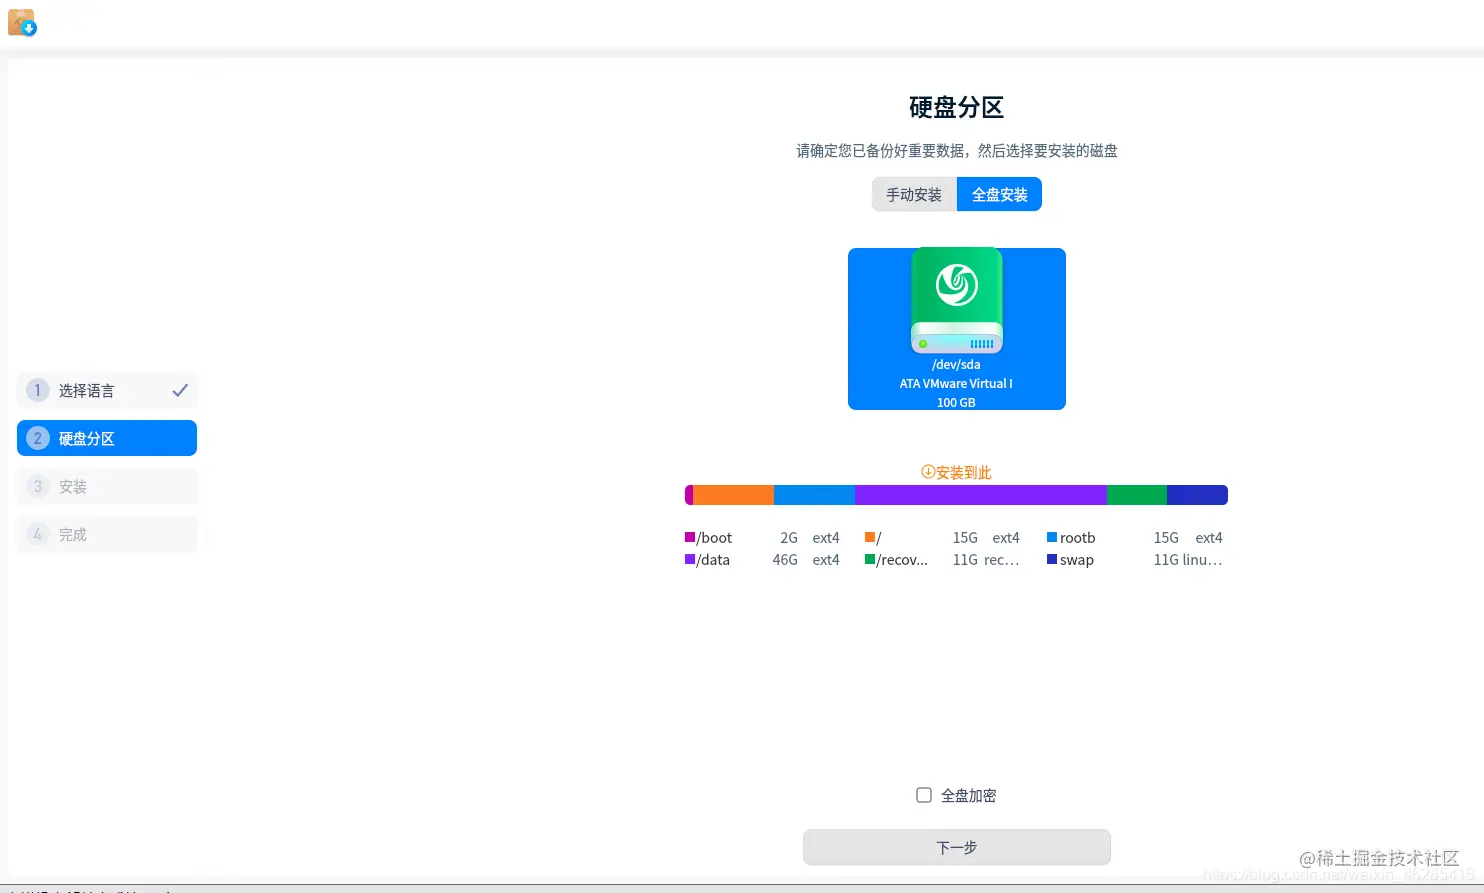Switch to the 手动安装 tab
The width and height of the screenshot is (1484, 893).
(x=913, y=194)
